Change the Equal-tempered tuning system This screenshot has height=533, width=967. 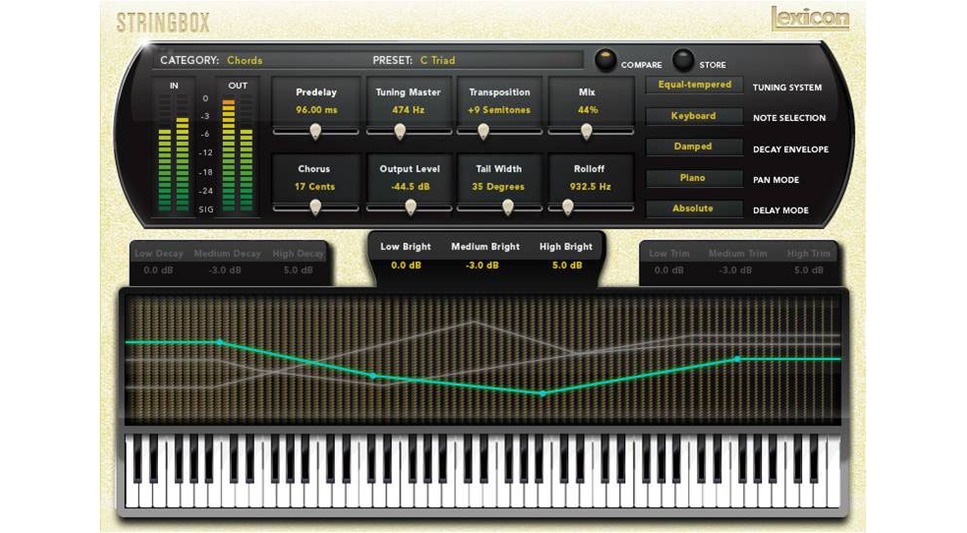pos(694,86)
